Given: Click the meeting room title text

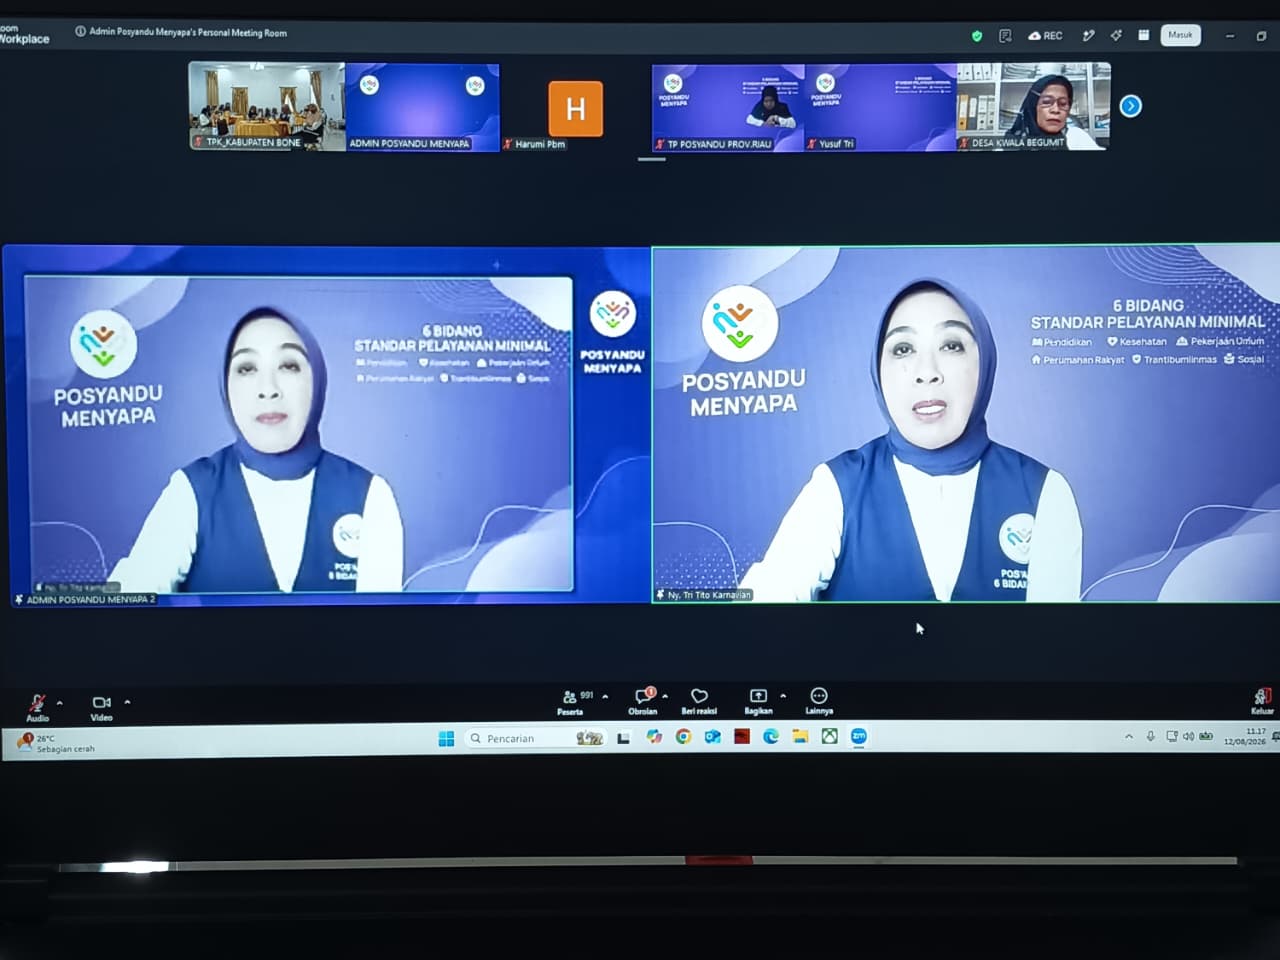Looking at the screenshot, I should 188,32.
